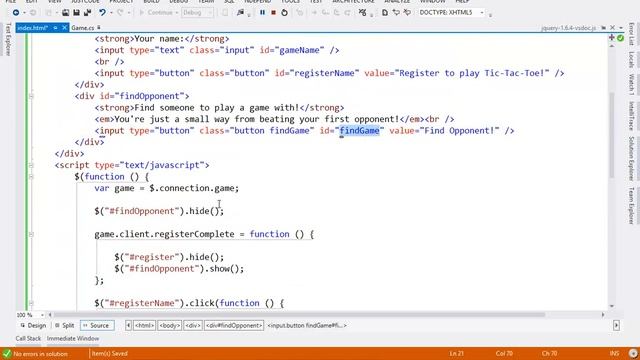Select the <html> breadcrumb tag
Viewport: 640px width, 360px height.
pos(144,325)
